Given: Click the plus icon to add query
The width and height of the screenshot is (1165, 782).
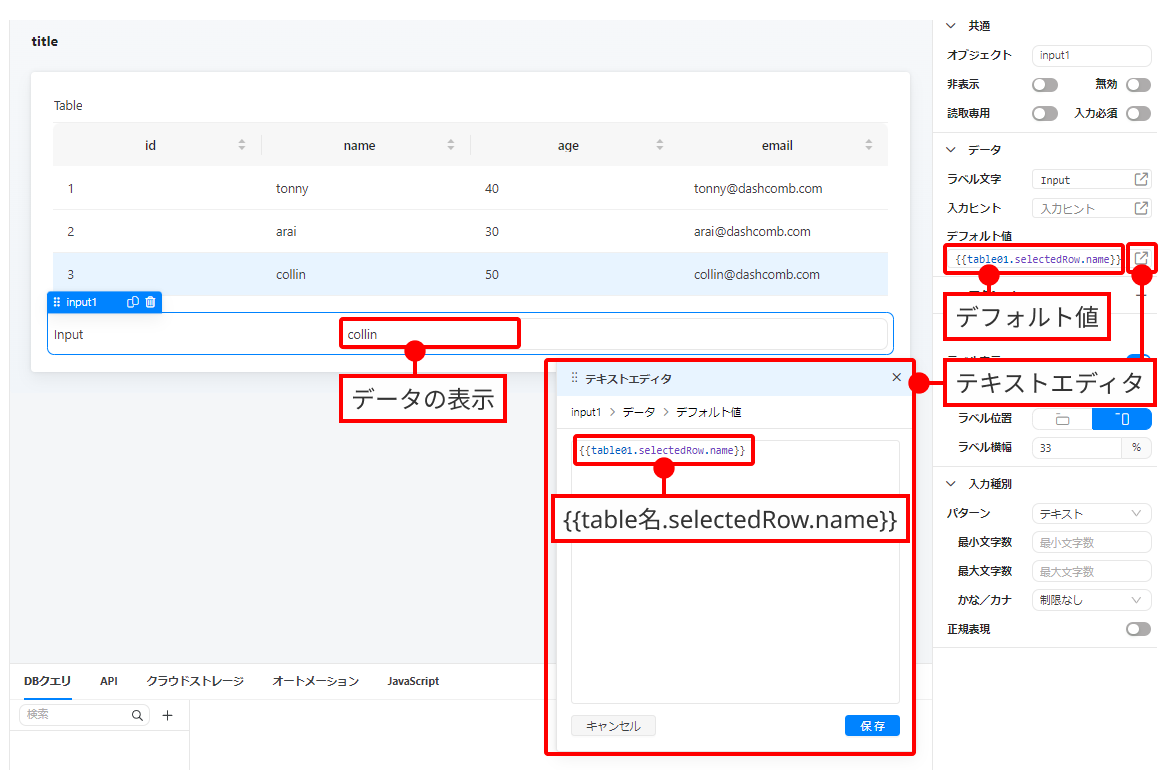Looking at the screenshot, I should [x=168, y=715].
